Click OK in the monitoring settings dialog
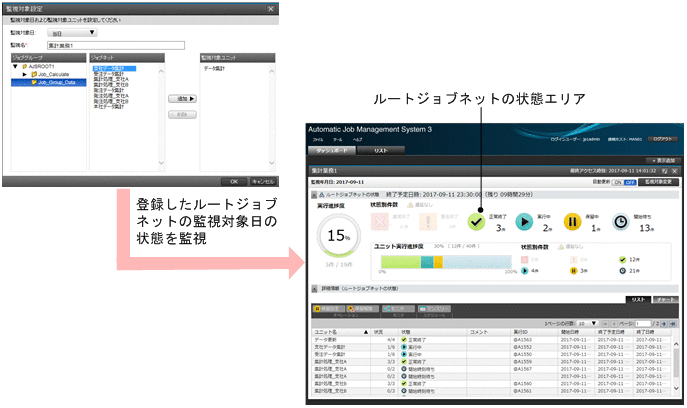 coord(234,181)
